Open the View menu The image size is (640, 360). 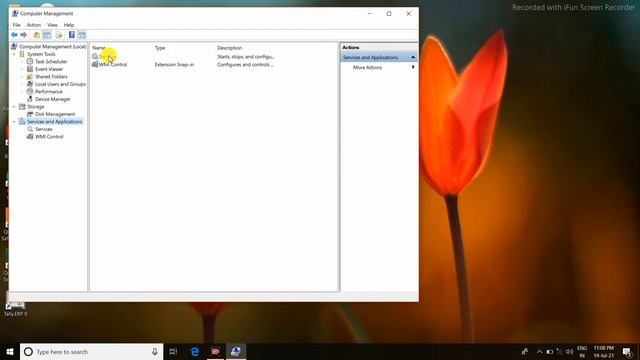[52, 25]
